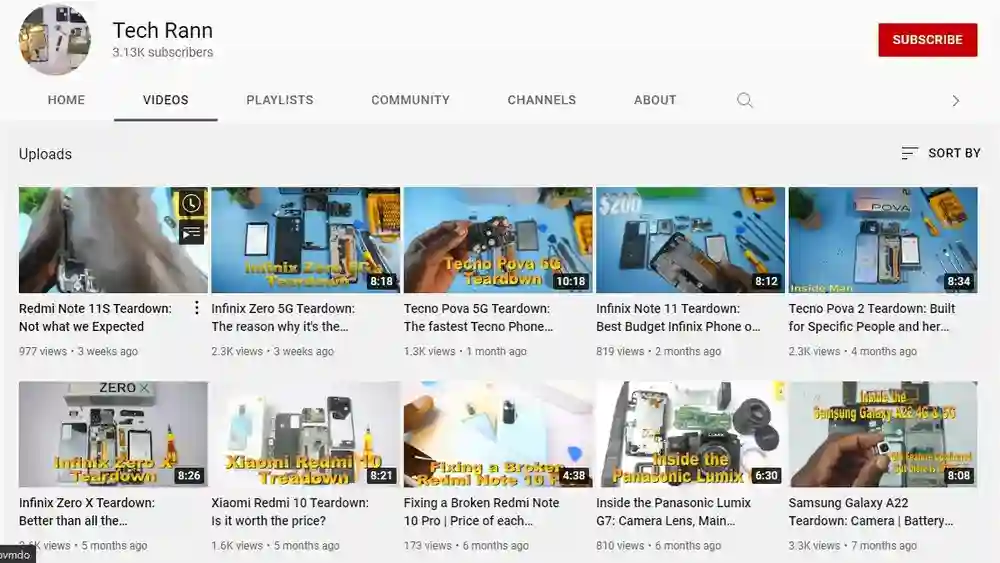Play the Tecno Pova 5G Teardown thumbnail
The width and height of the screenshot is (1000, 563).
pyautogui.click(x=498, y=240)
